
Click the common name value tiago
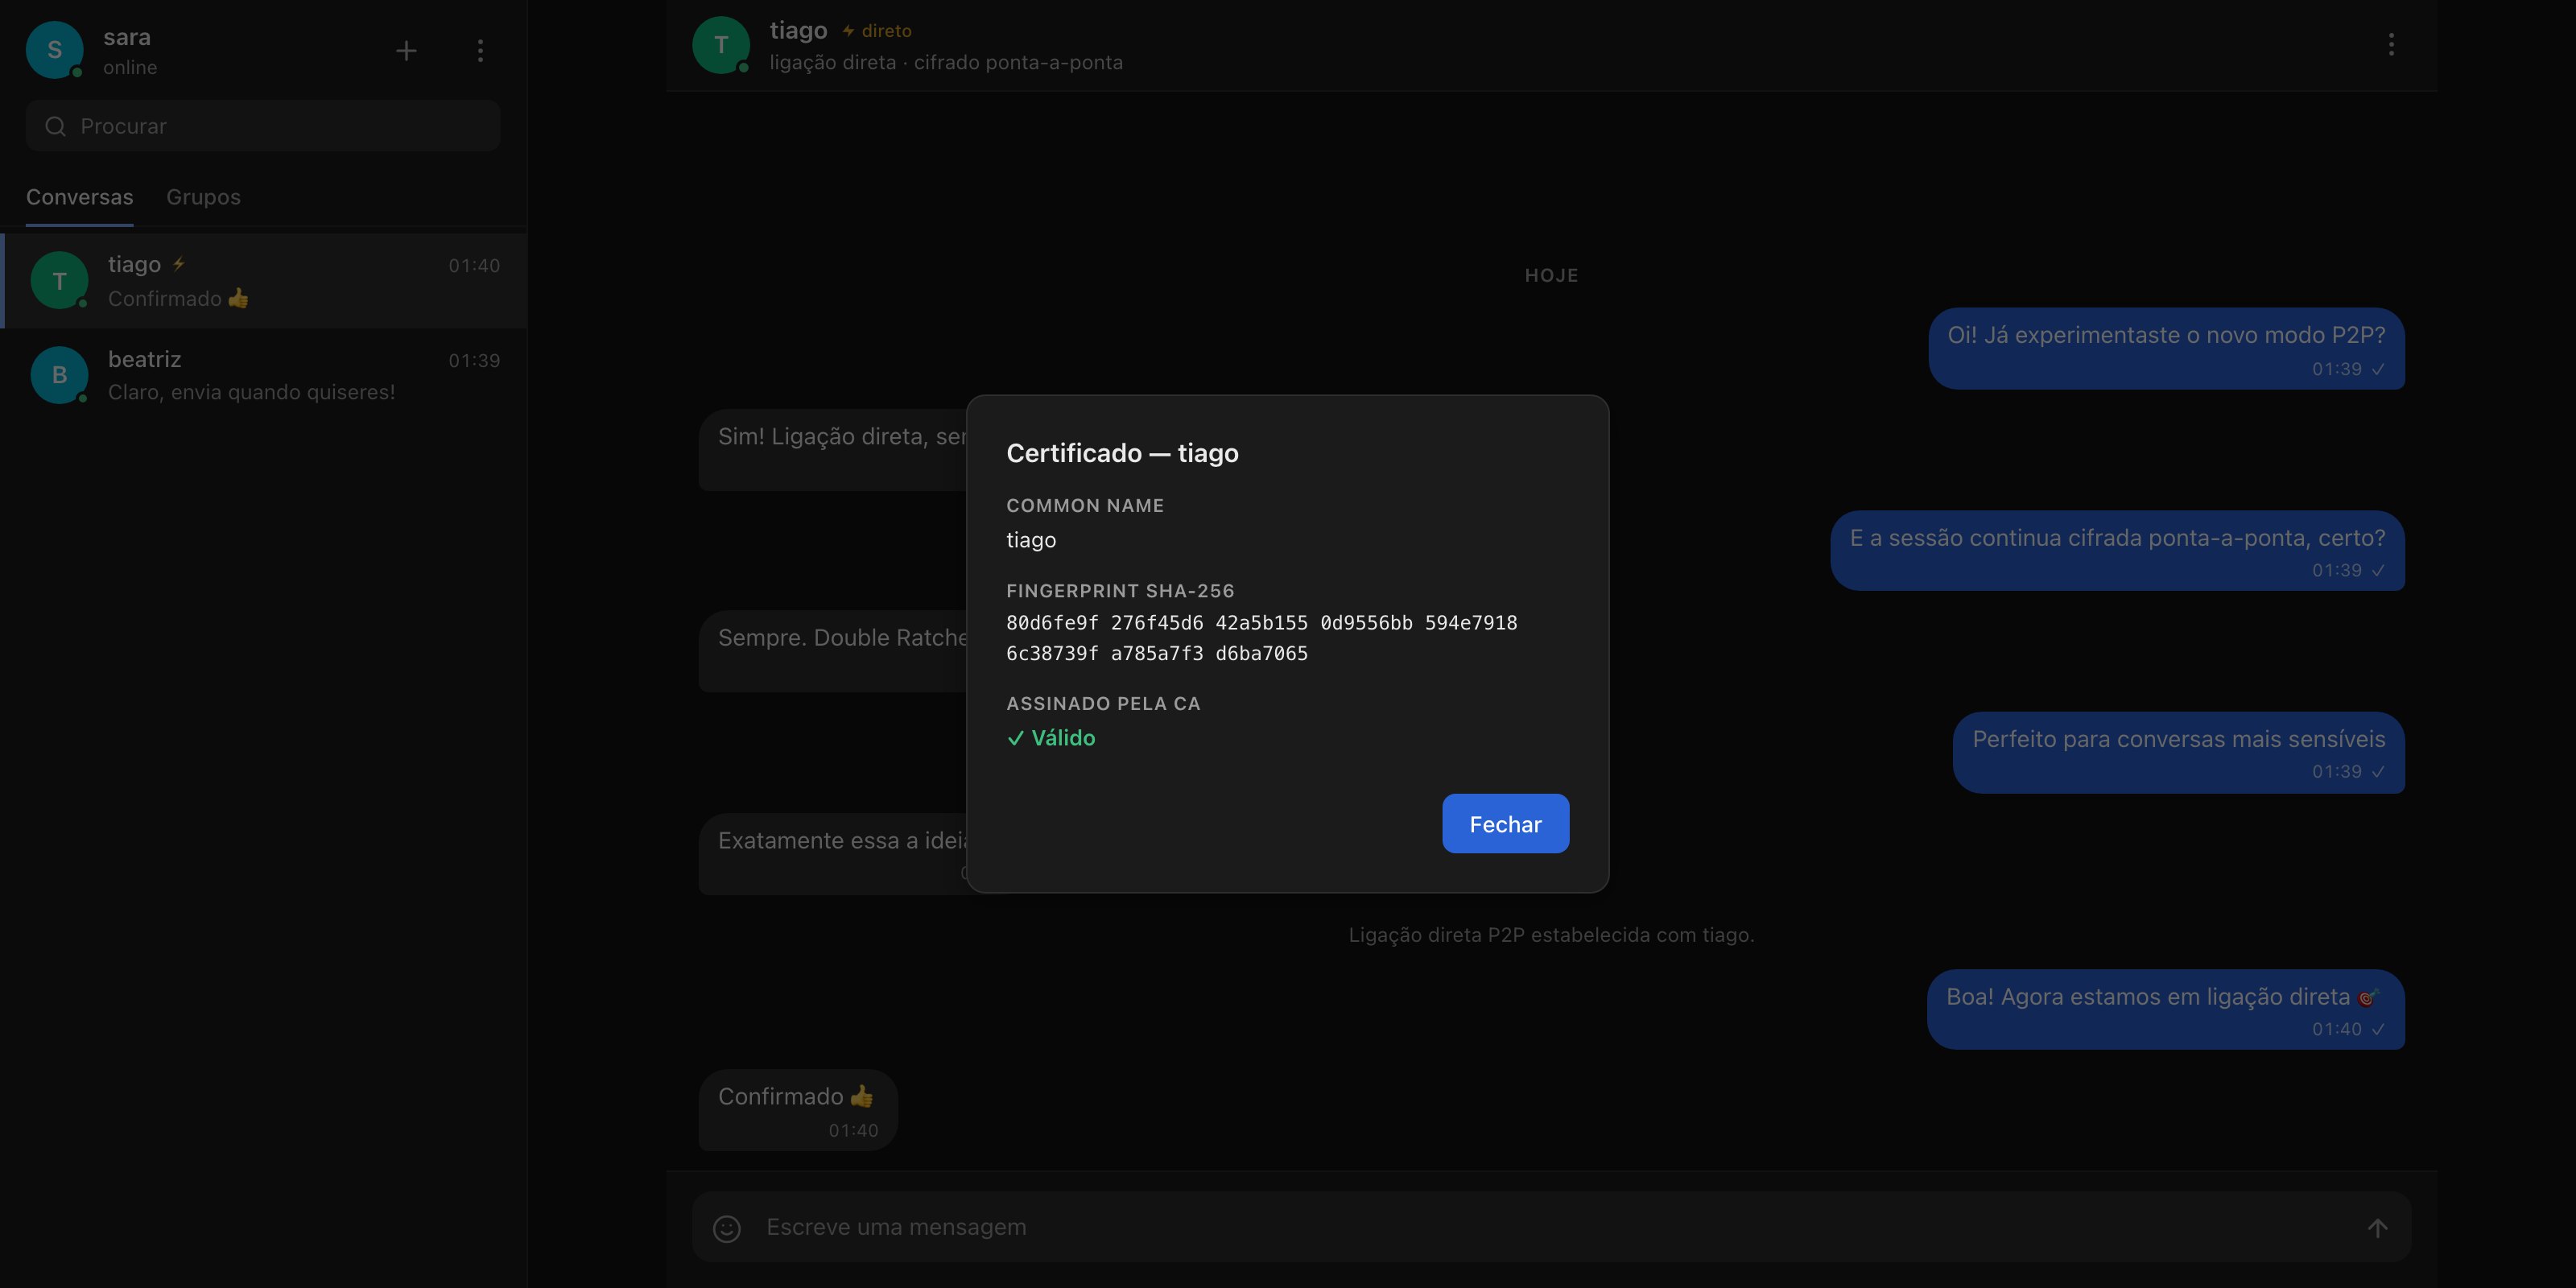click(x=1031, y=540)
